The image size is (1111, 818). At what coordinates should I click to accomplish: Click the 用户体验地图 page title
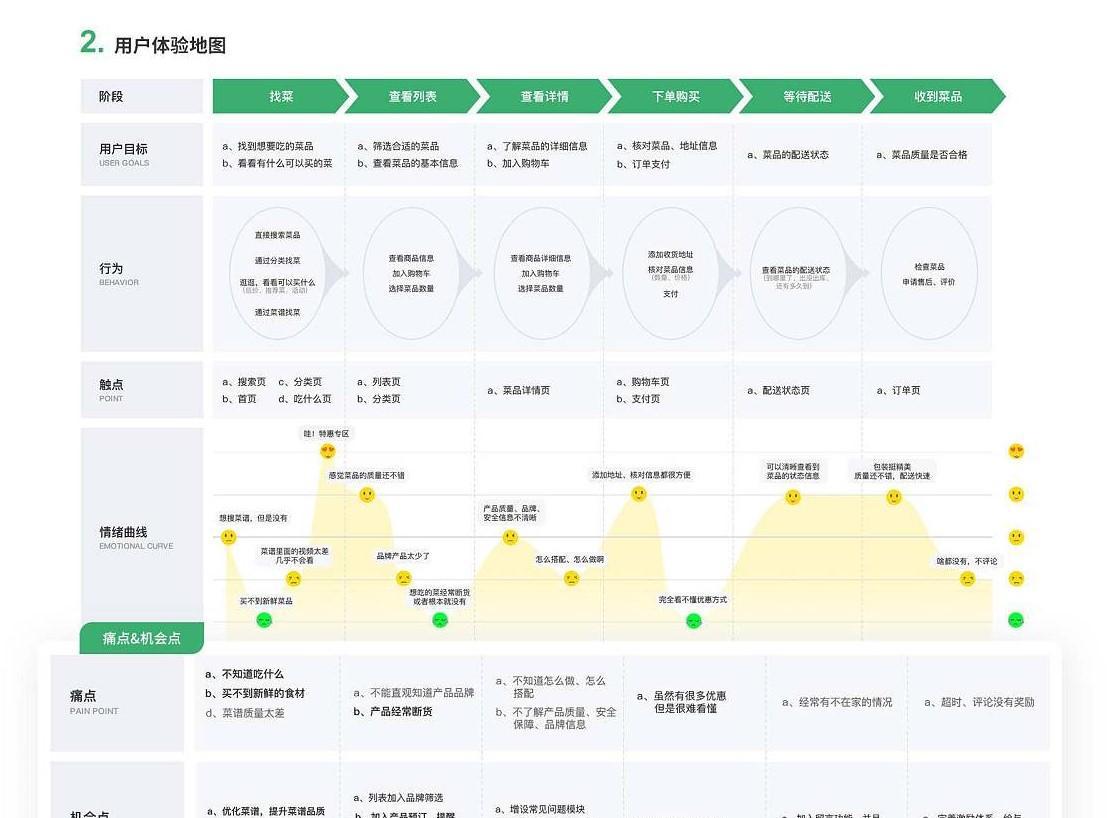(170, 45)
